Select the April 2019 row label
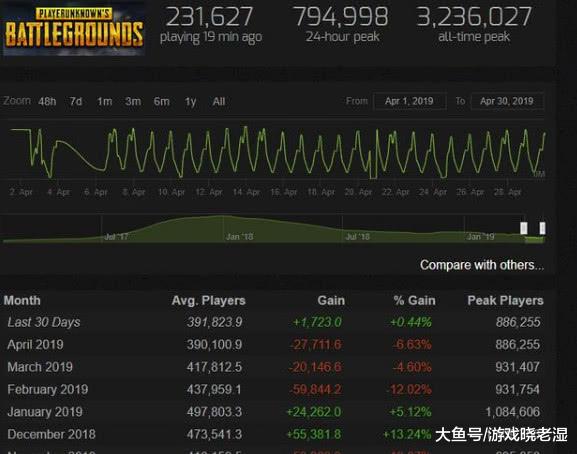Screen dimensions: 577x454 tap(35, 345)
